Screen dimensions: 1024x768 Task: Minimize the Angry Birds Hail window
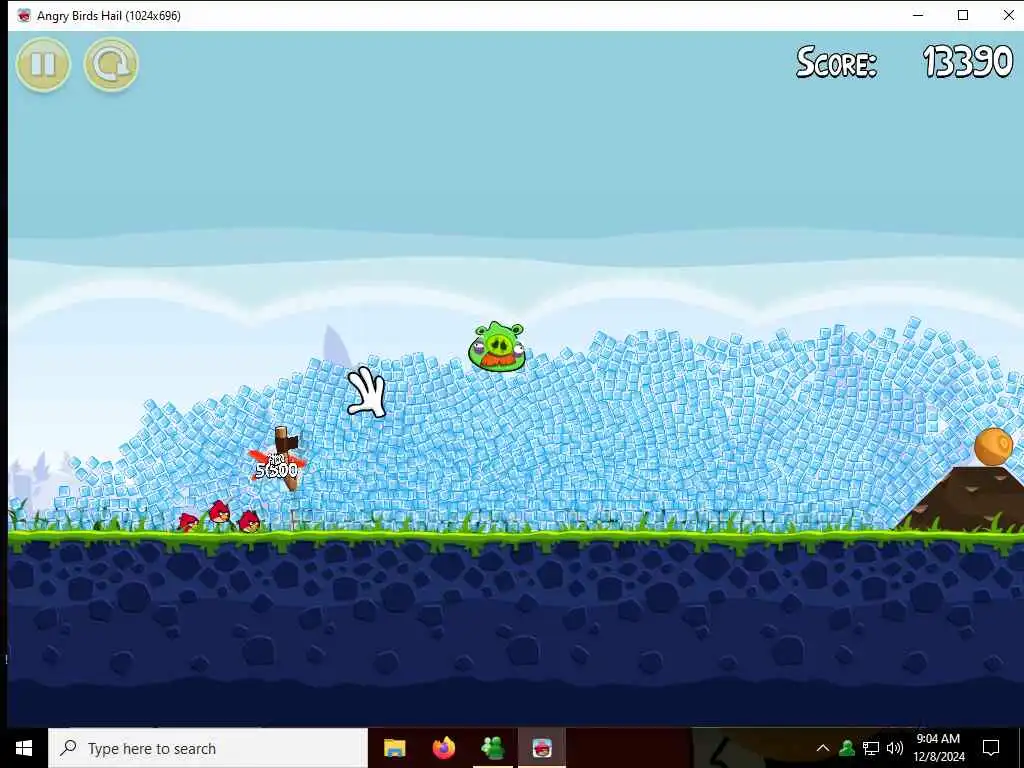(918, 15)
